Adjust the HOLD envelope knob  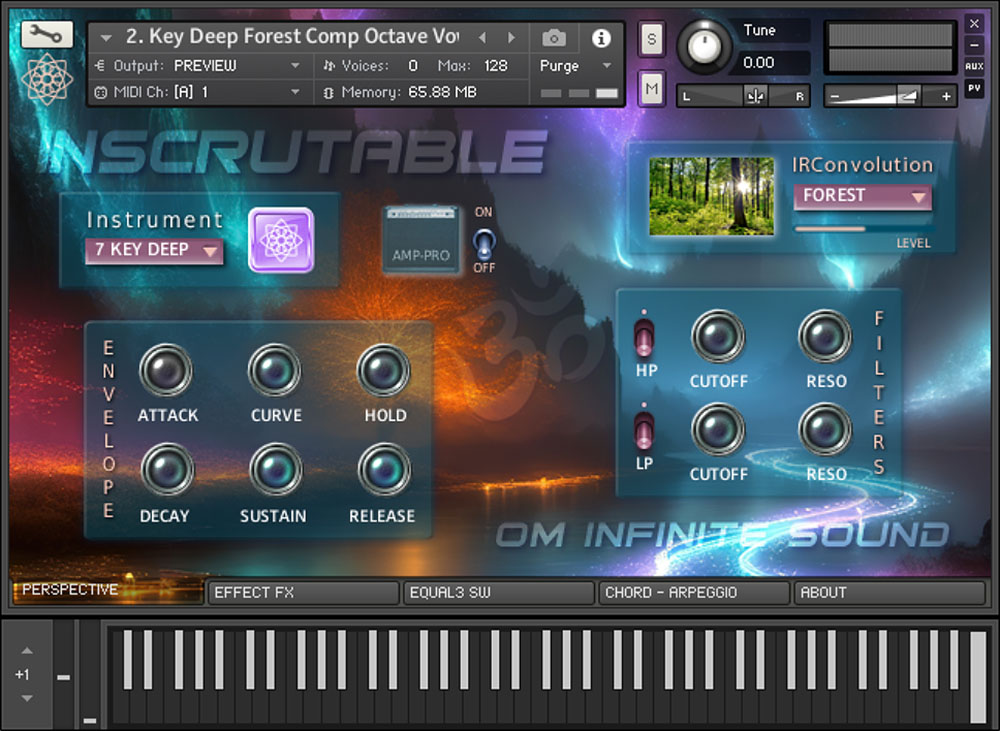(383, 370)
